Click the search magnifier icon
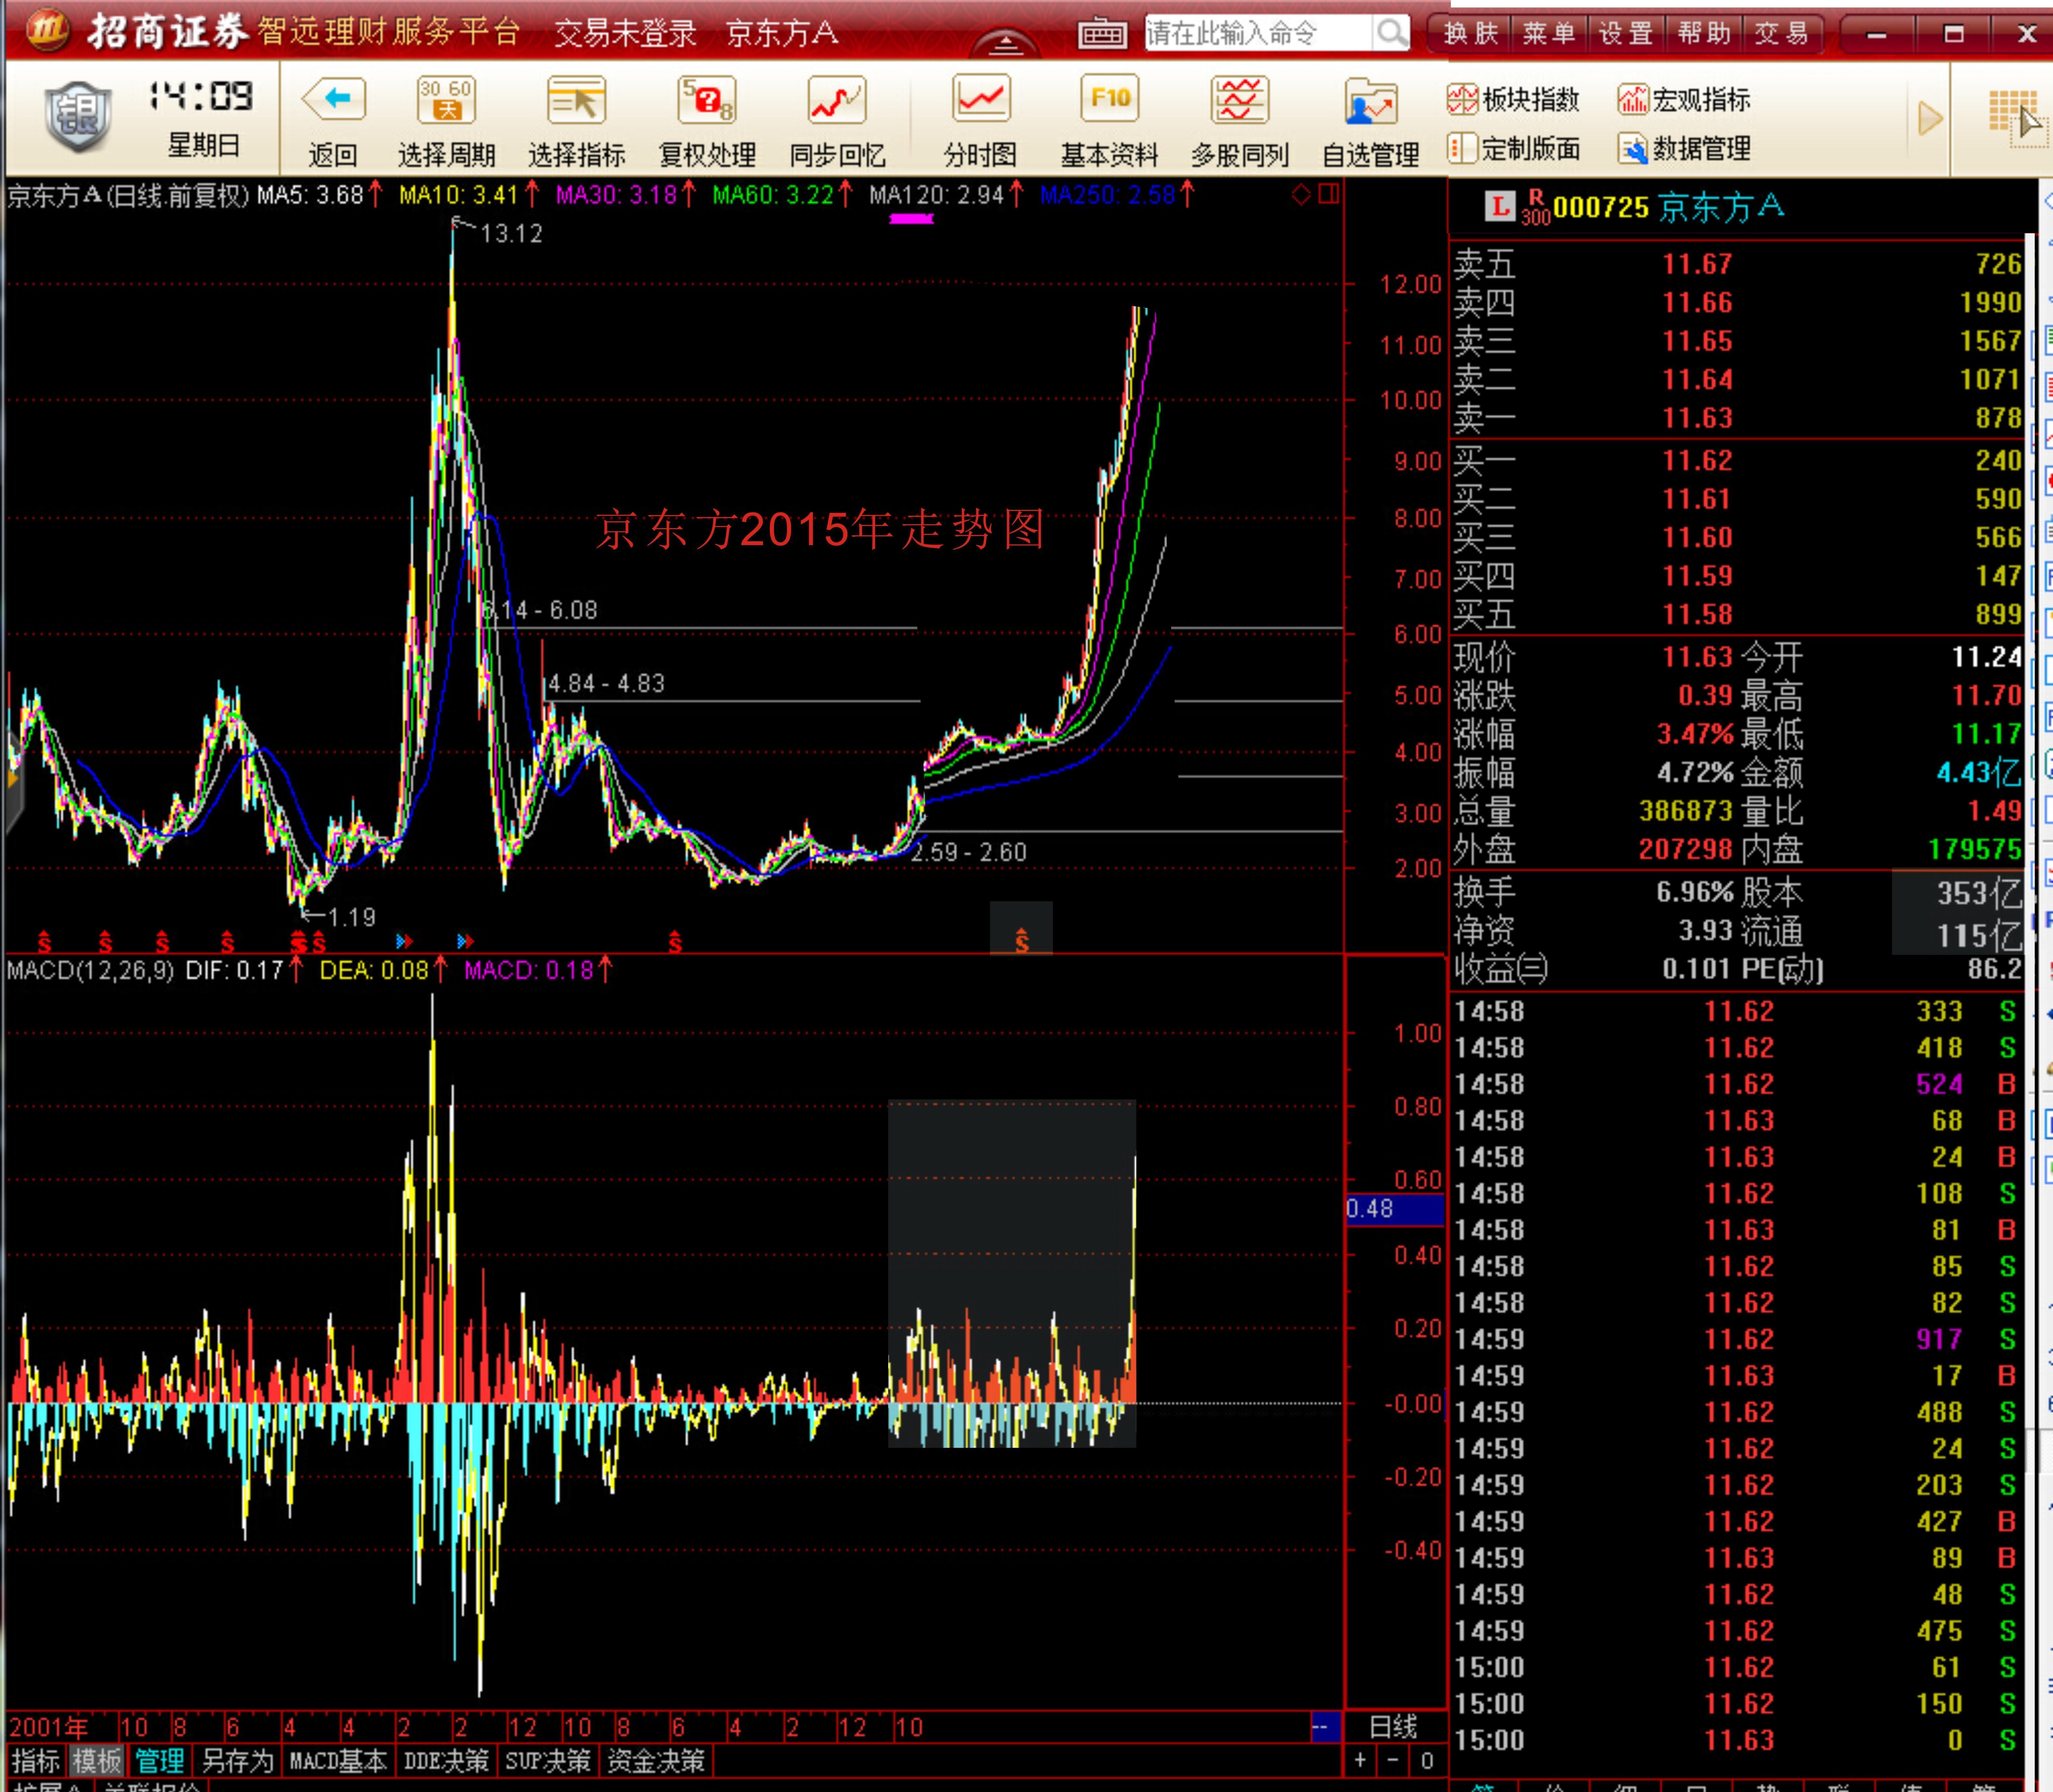This screenshot has width=2053, height=1792. [x=1391, y=33]
